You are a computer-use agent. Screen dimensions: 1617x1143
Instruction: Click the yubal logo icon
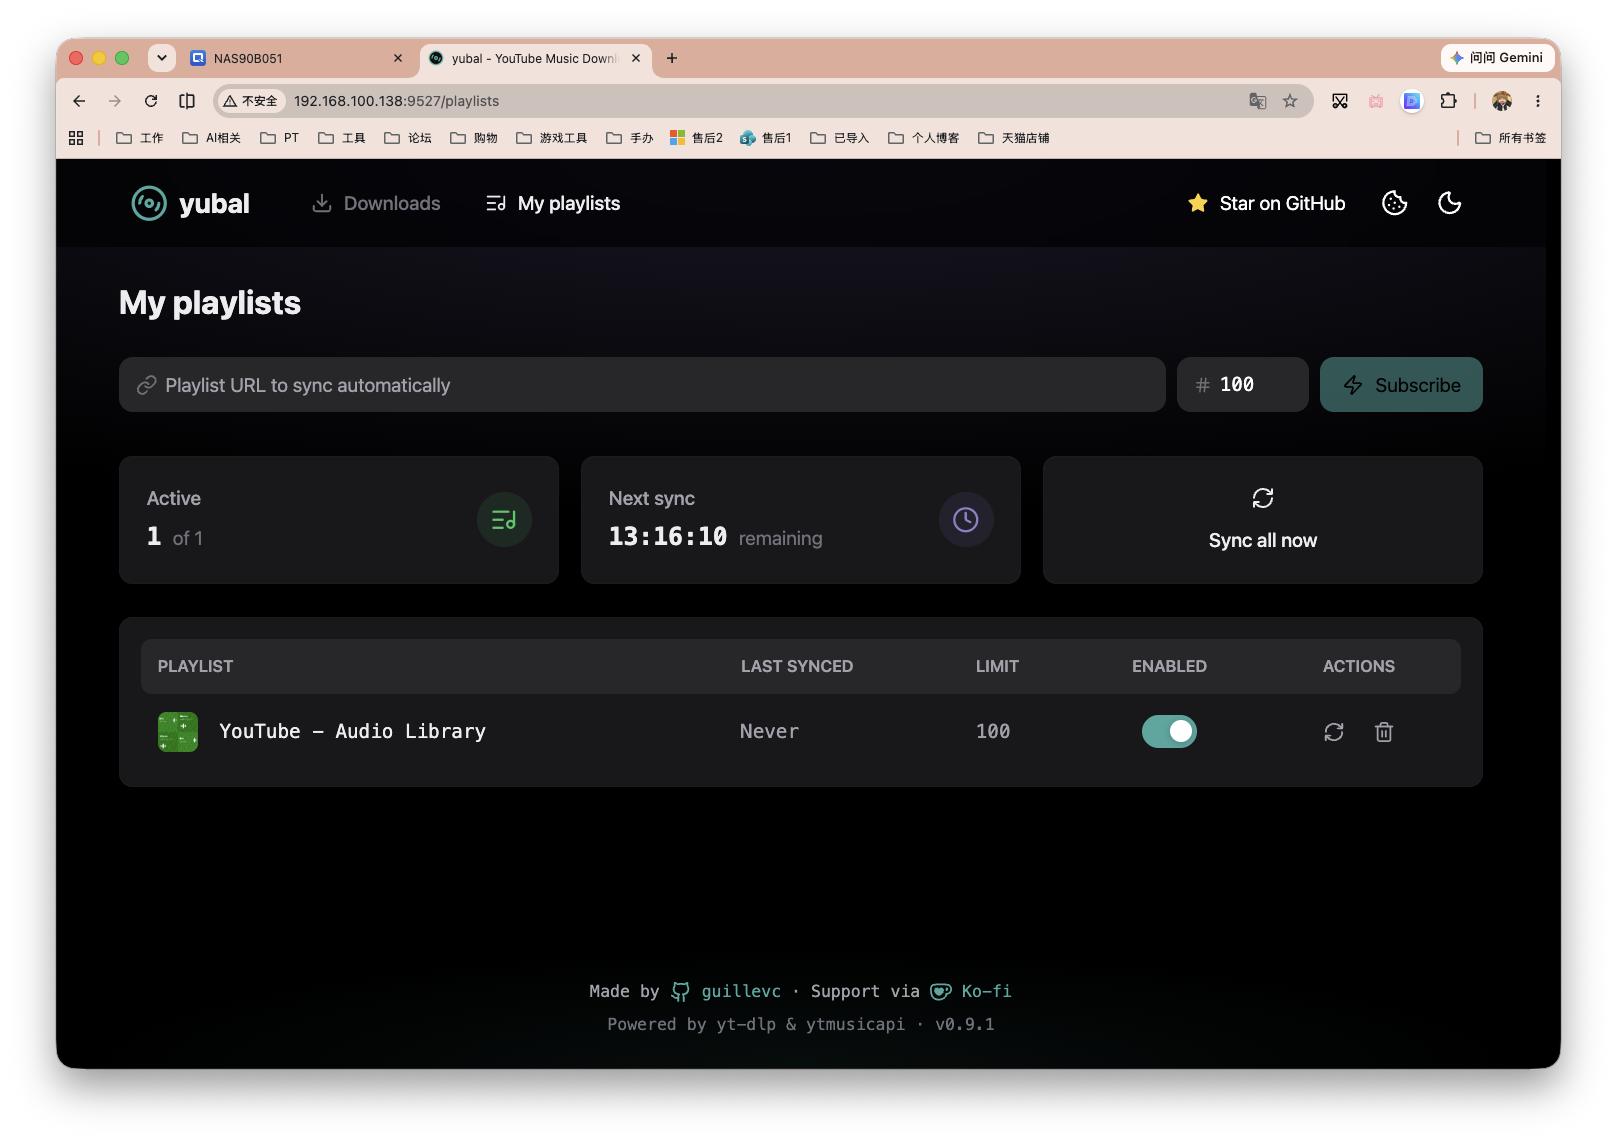tap(149, 203)
